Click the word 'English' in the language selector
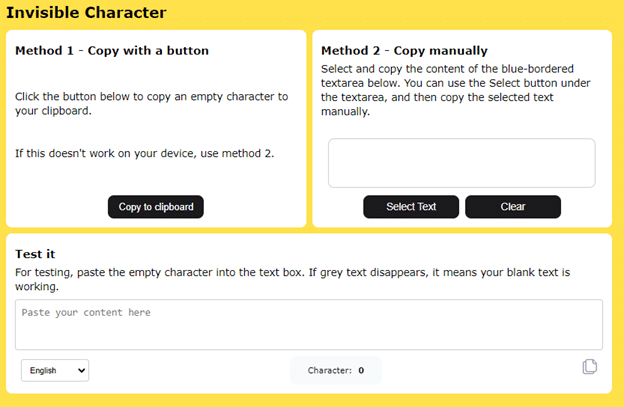The image size is (624, 407). click(x=43, y=370)
